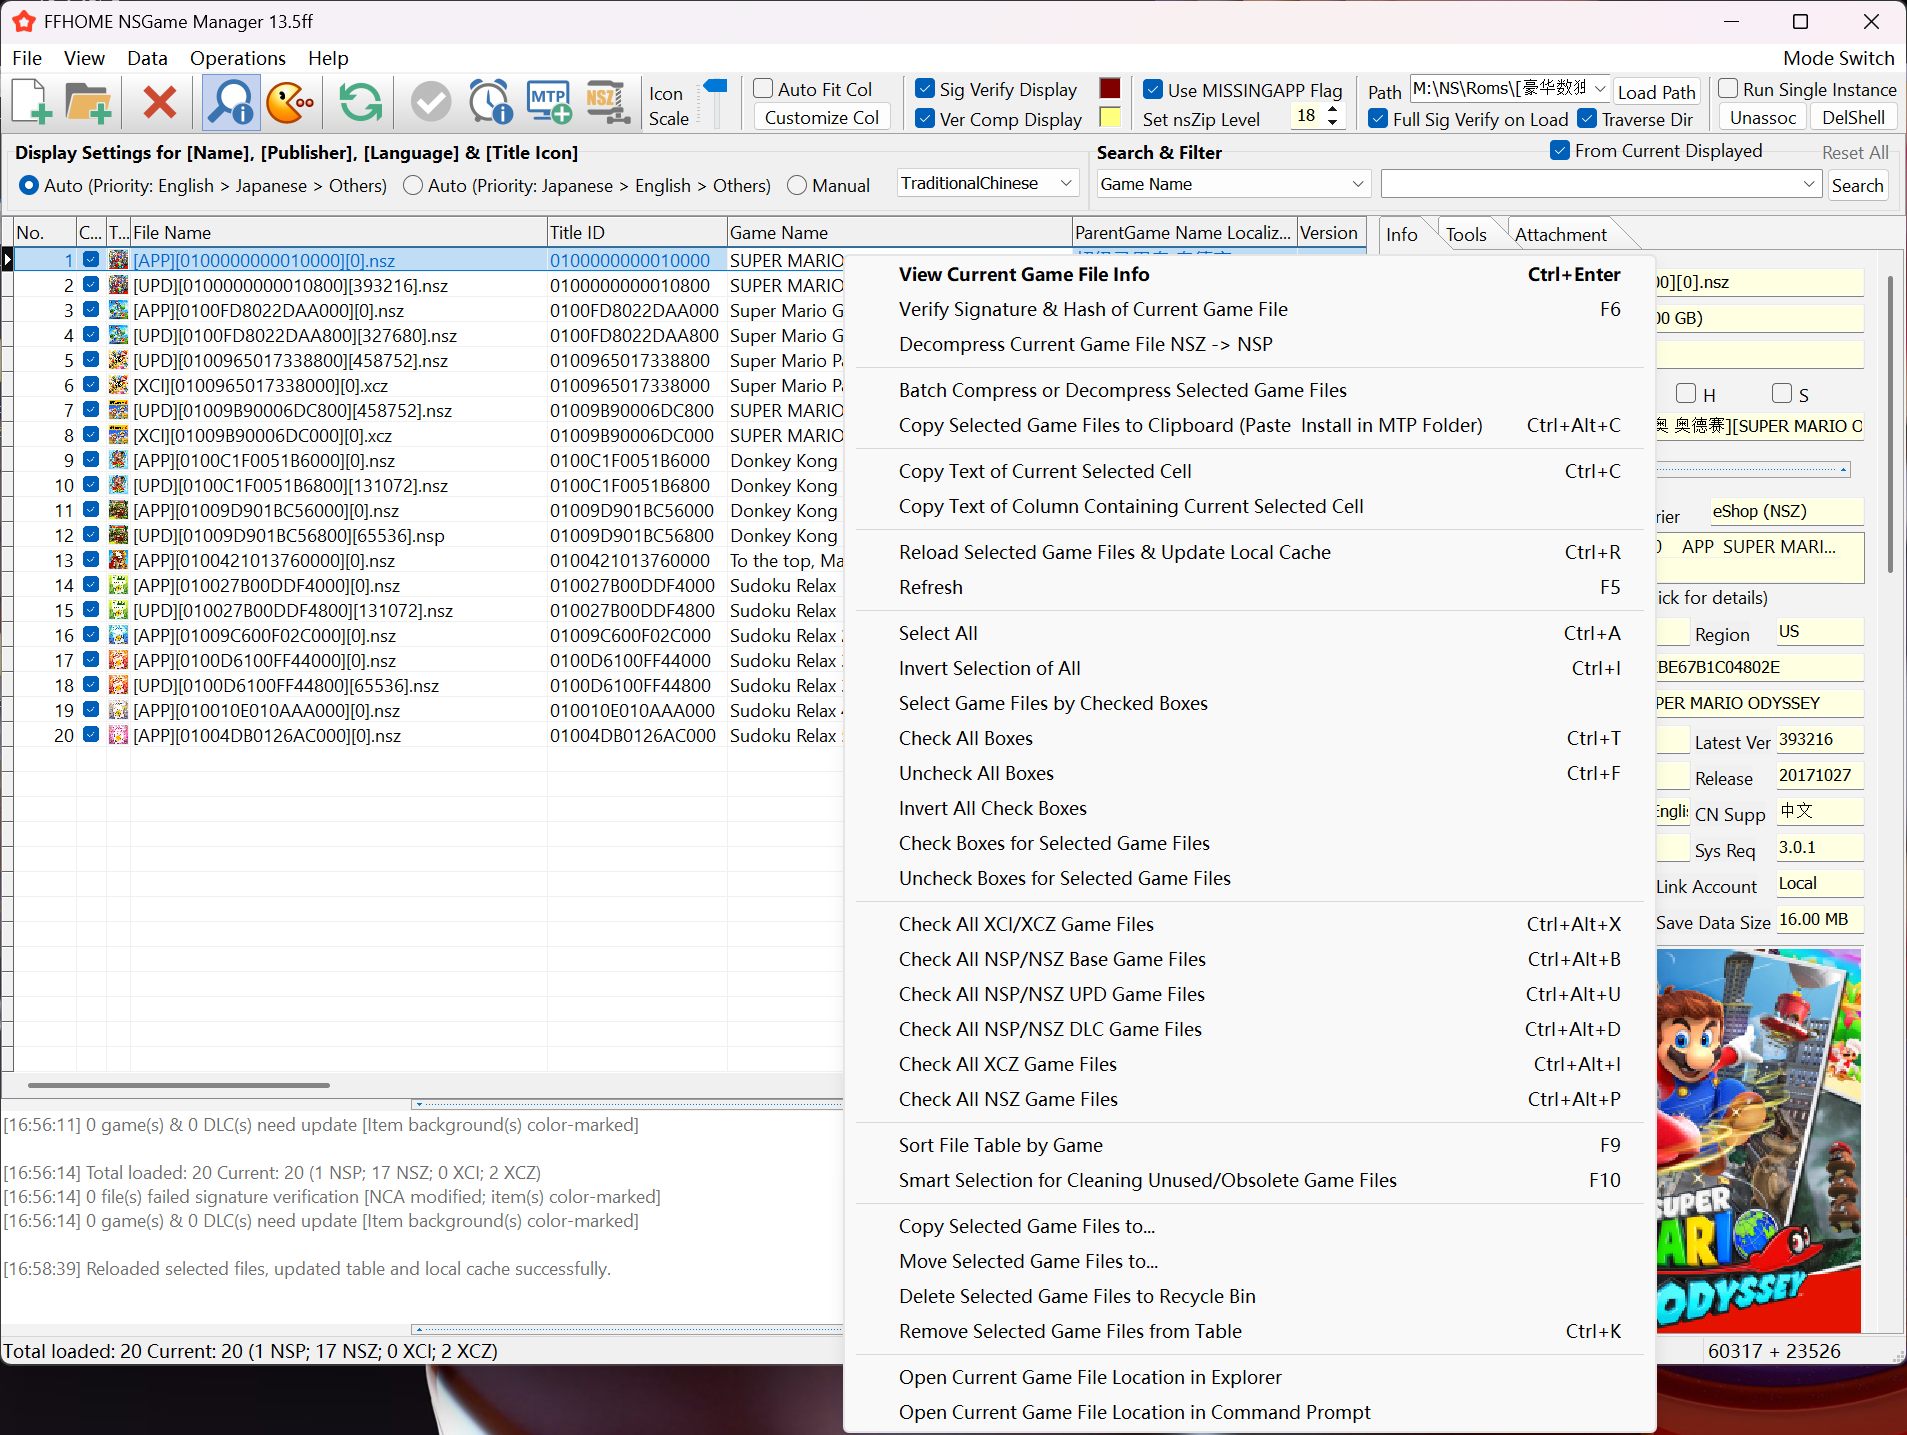Click the NSZ compress toolbar icon
The width and height of the screenshot is (1907, 1435).
point(608,102)
